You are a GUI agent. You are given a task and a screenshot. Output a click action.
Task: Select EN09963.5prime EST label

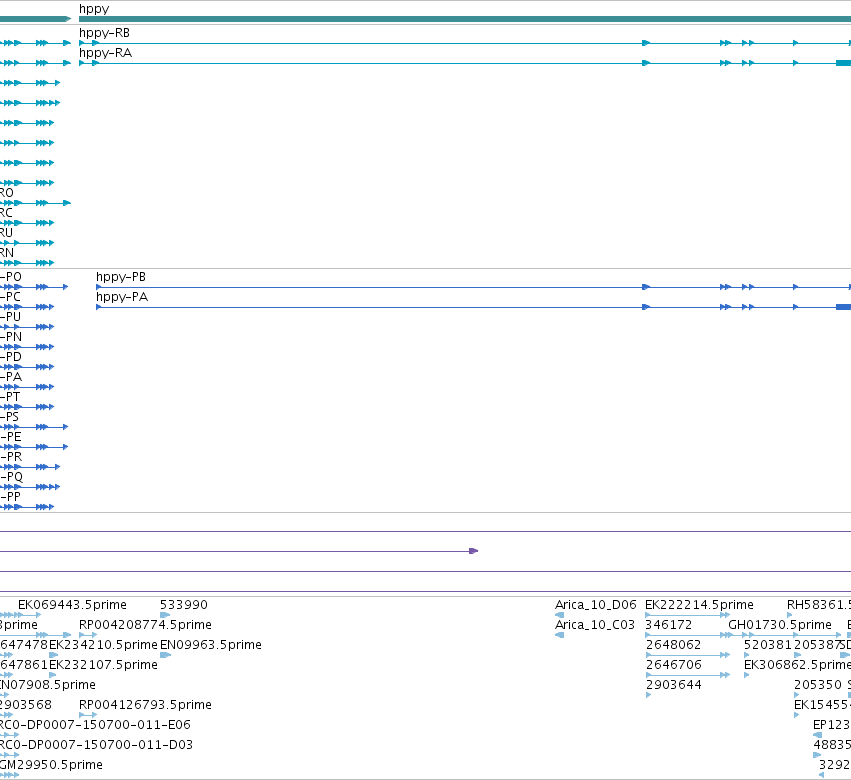click(211, 645)
